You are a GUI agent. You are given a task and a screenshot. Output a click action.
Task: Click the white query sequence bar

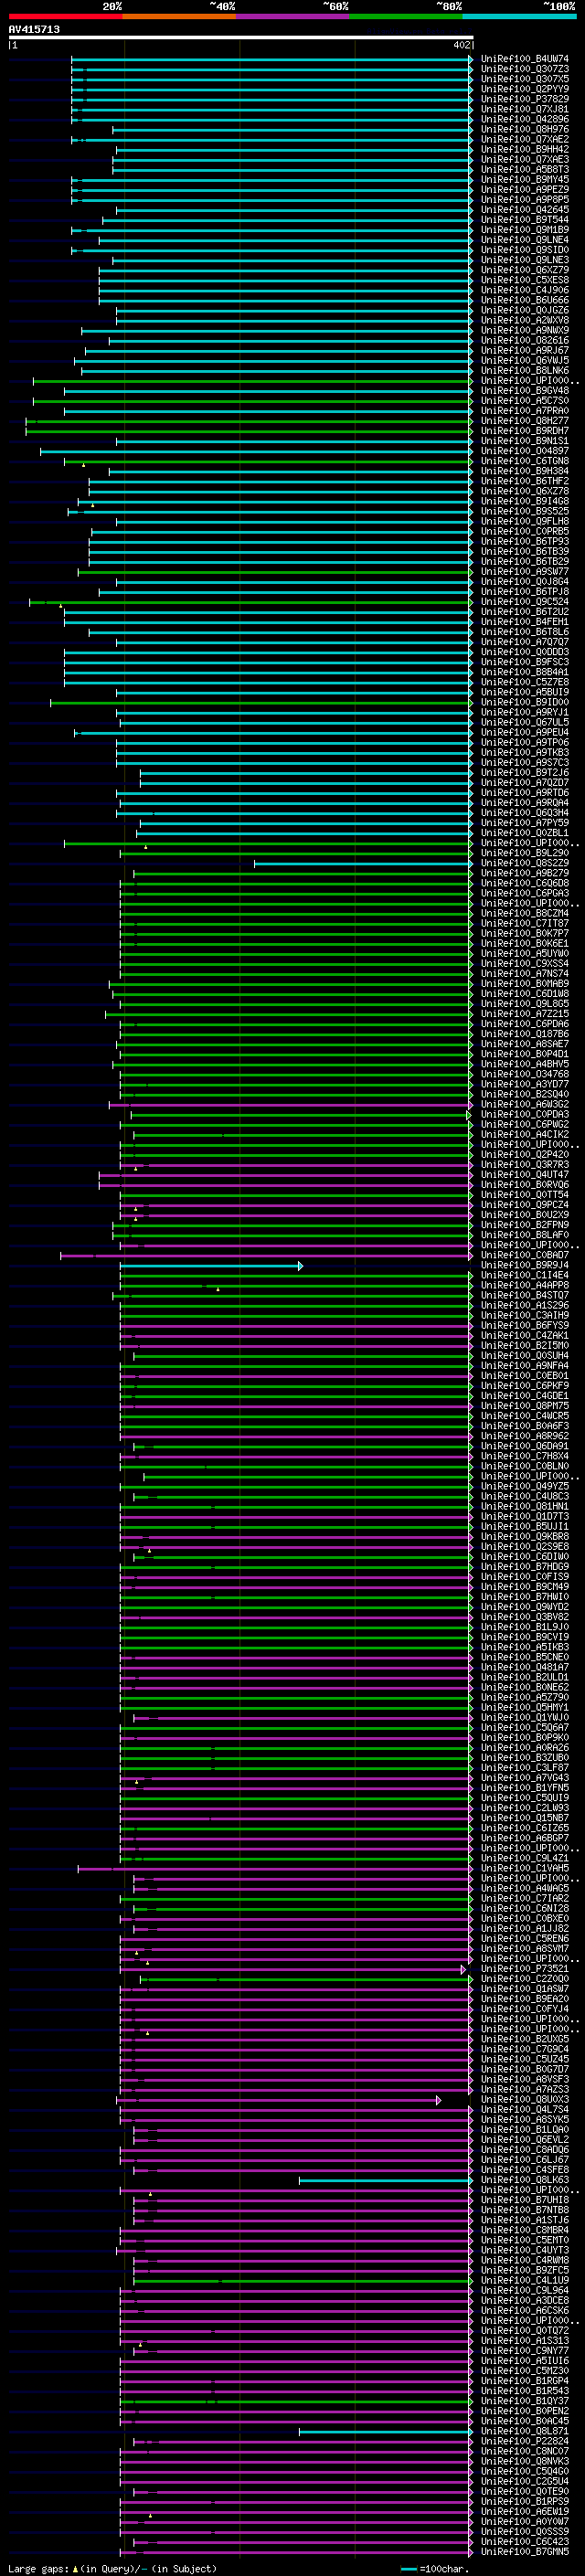(241, 37)
